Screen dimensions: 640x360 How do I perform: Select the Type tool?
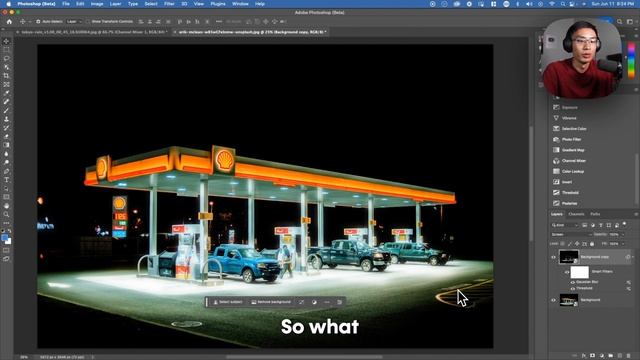pyautogui.click(x=7, y=180)
